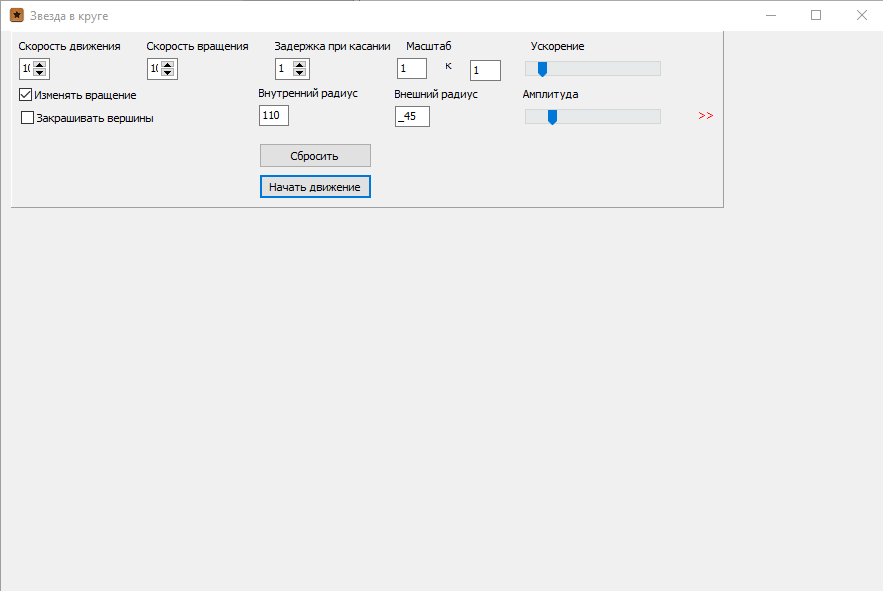
Task: Decrease Скорость вращения with down arrow
Action: [x=167, y=73]
